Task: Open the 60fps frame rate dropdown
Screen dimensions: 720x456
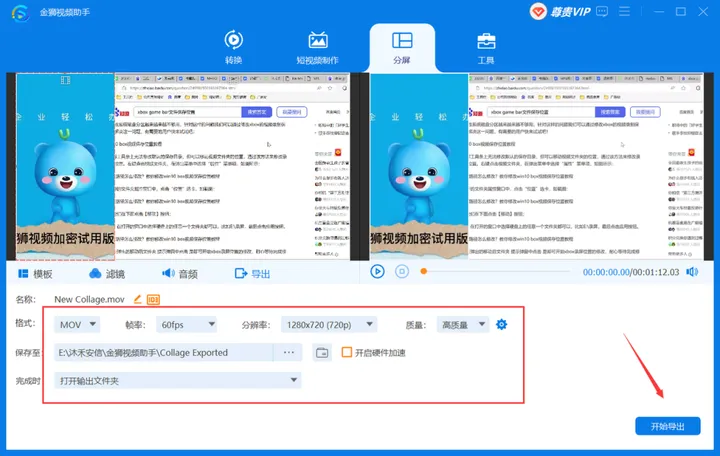Action: click(x=186, y=324)
